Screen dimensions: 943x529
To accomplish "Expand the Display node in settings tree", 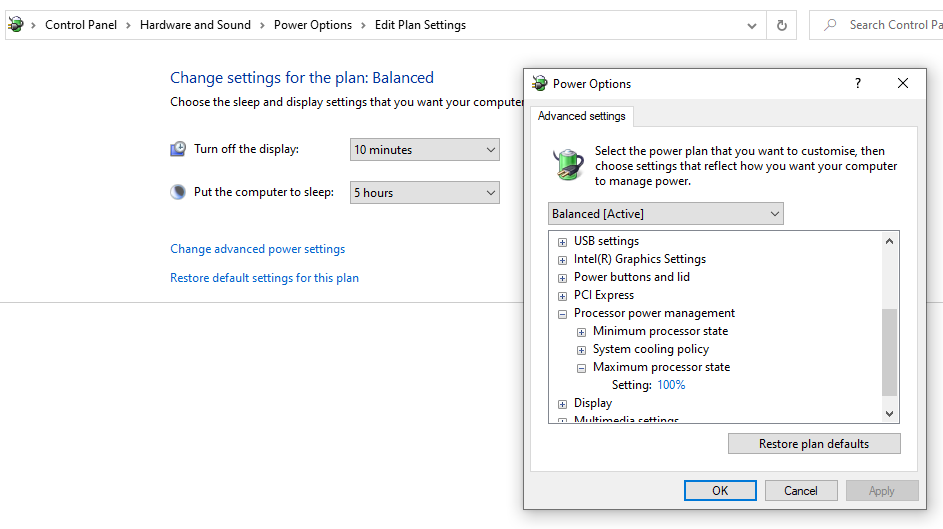I will tap(562, 404).
